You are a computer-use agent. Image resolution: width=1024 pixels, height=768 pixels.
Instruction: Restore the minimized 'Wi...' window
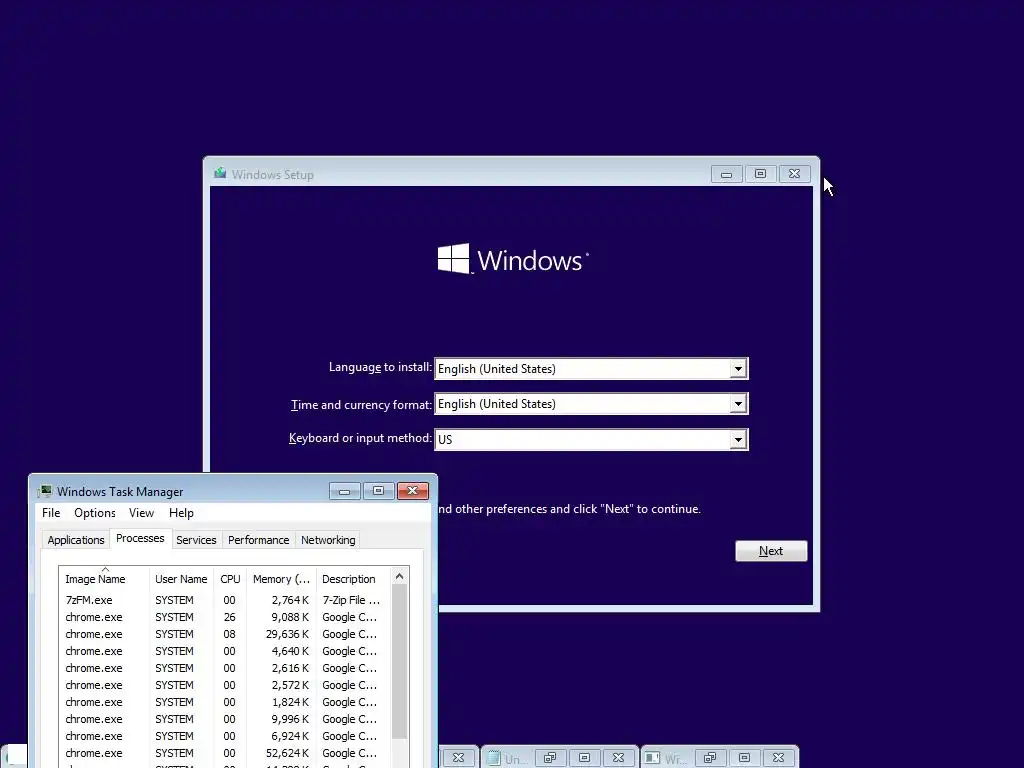(710, 758)
